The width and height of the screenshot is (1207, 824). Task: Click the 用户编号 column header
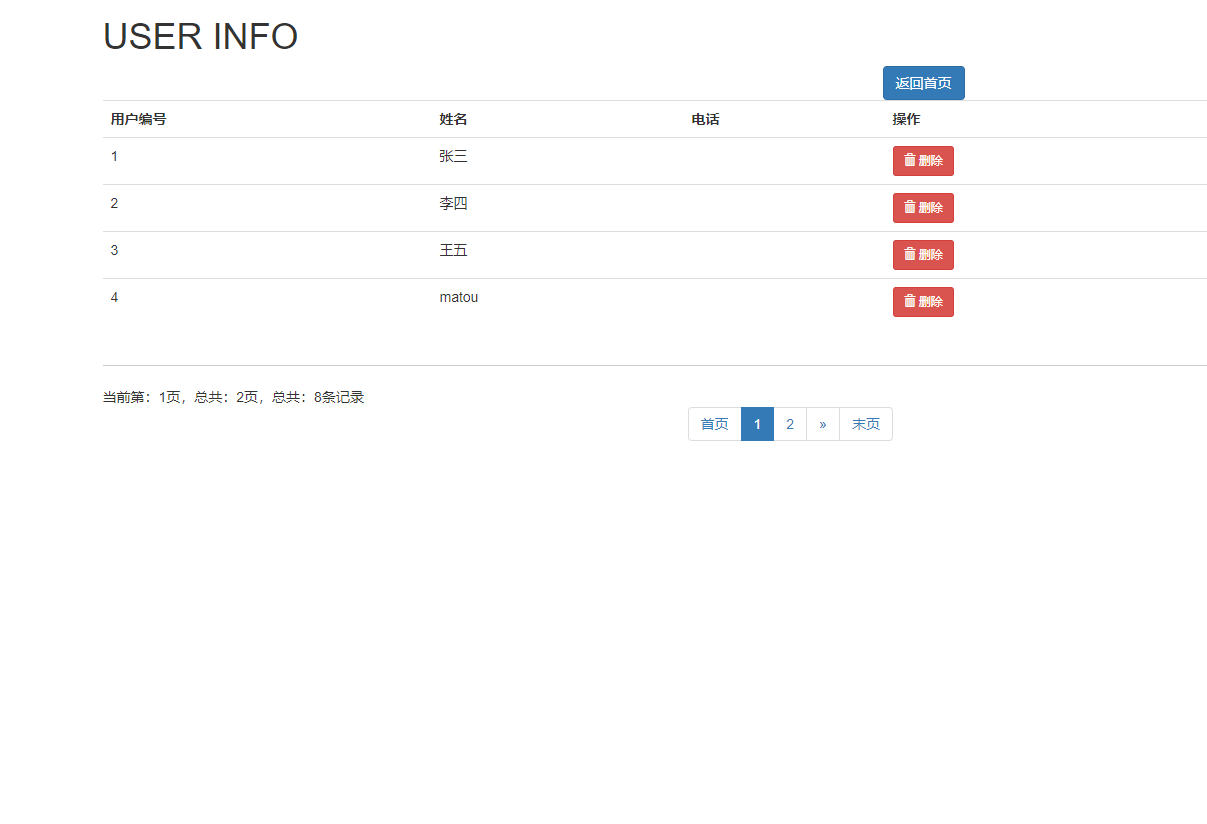click(x=138, y=119)
